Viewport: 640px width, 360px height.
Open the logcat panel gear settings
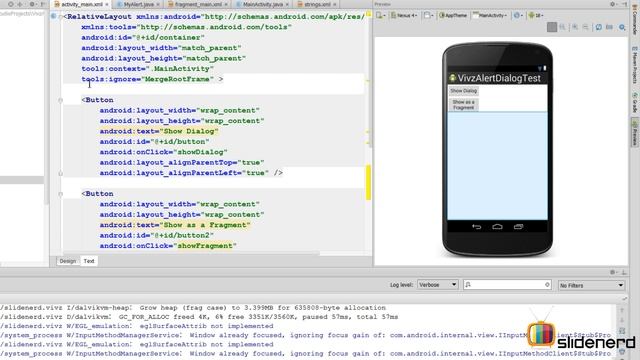[613, 272]
